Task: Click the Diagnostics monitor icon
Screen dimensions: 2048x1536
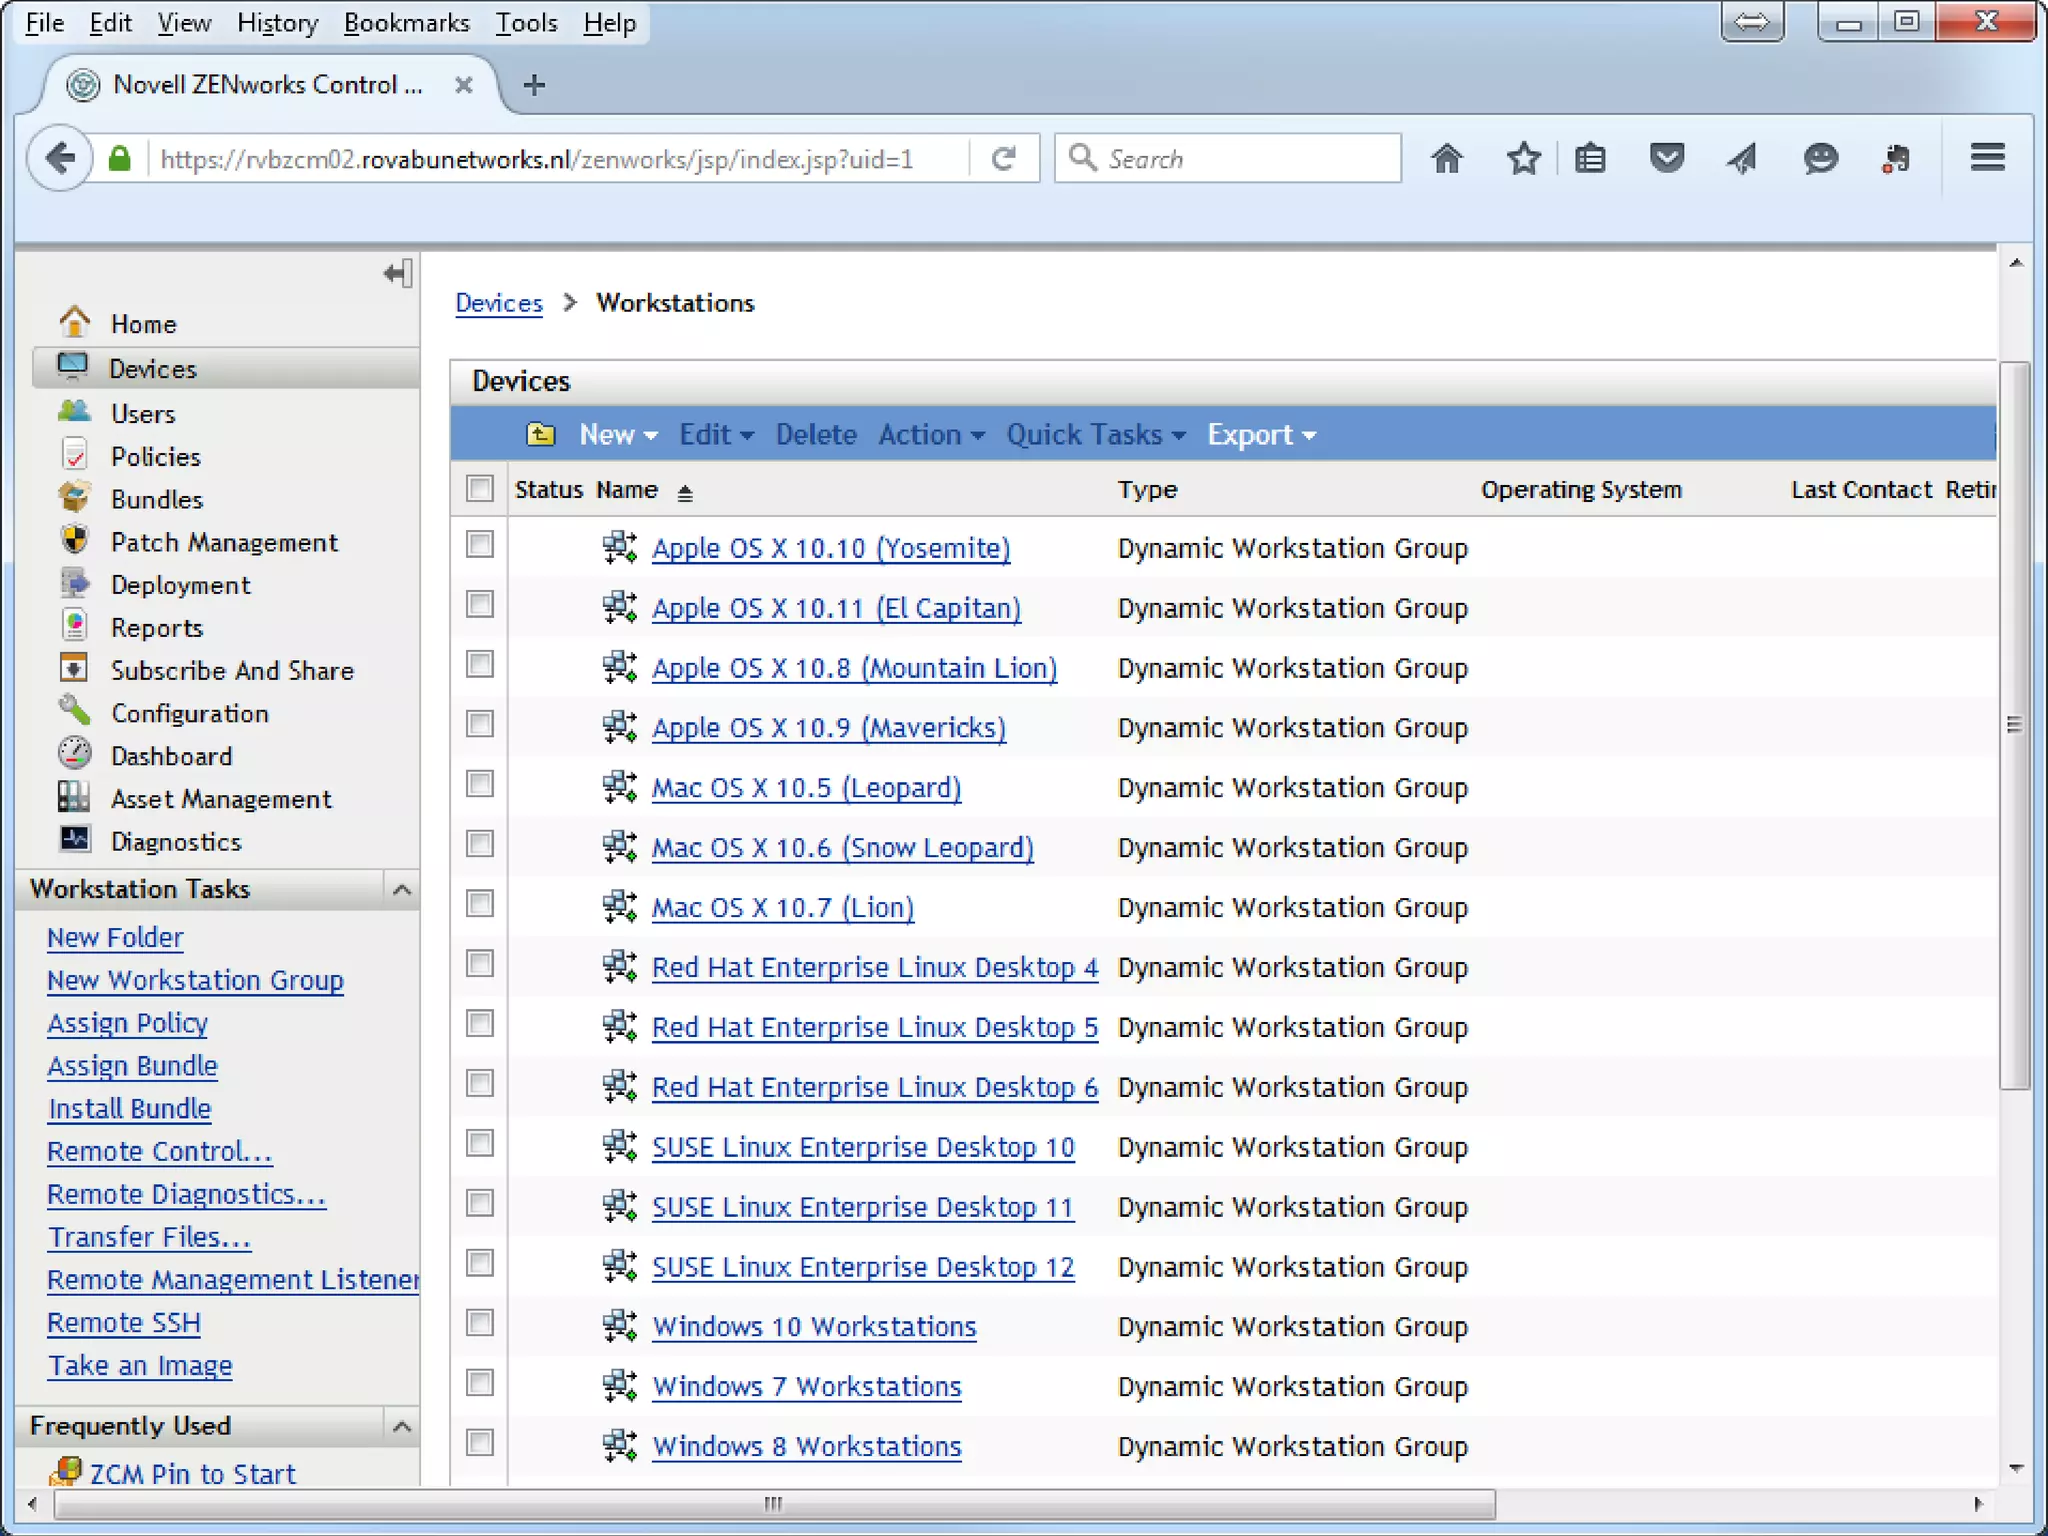Action: [x=74, y=840]
